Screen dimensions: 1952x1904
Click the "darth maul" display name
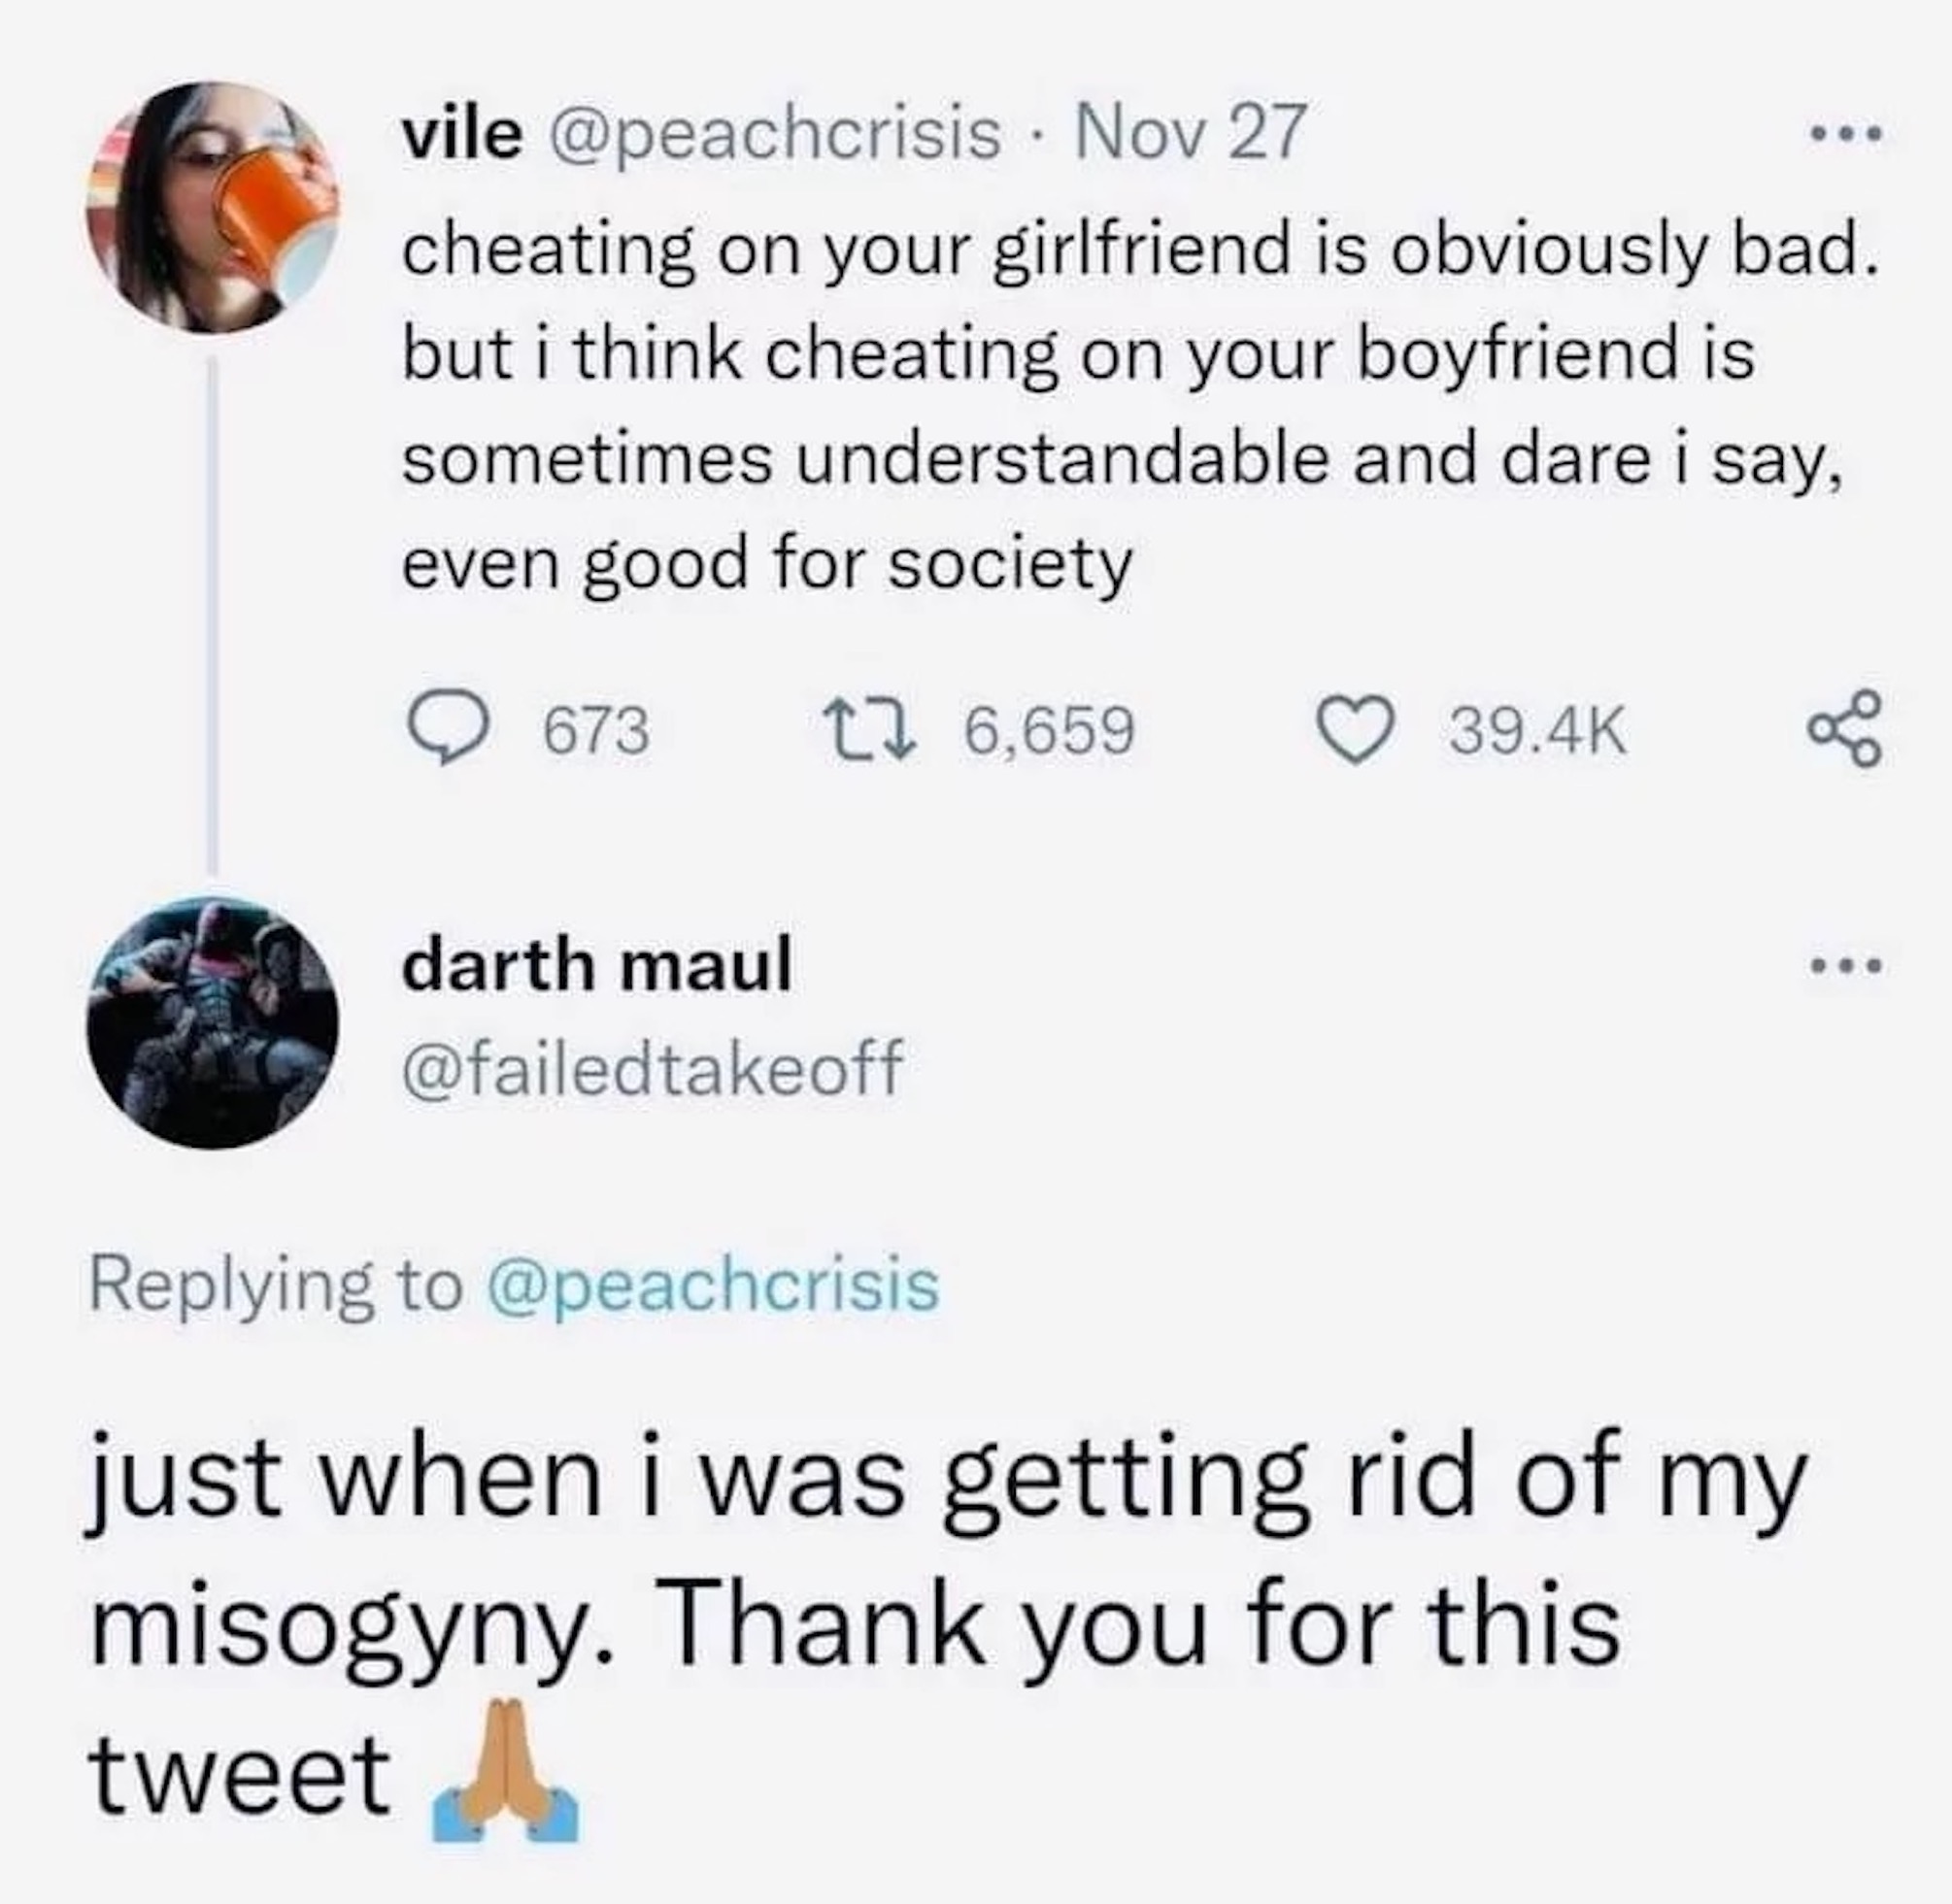pyautogui.click(x=597, y=965)
